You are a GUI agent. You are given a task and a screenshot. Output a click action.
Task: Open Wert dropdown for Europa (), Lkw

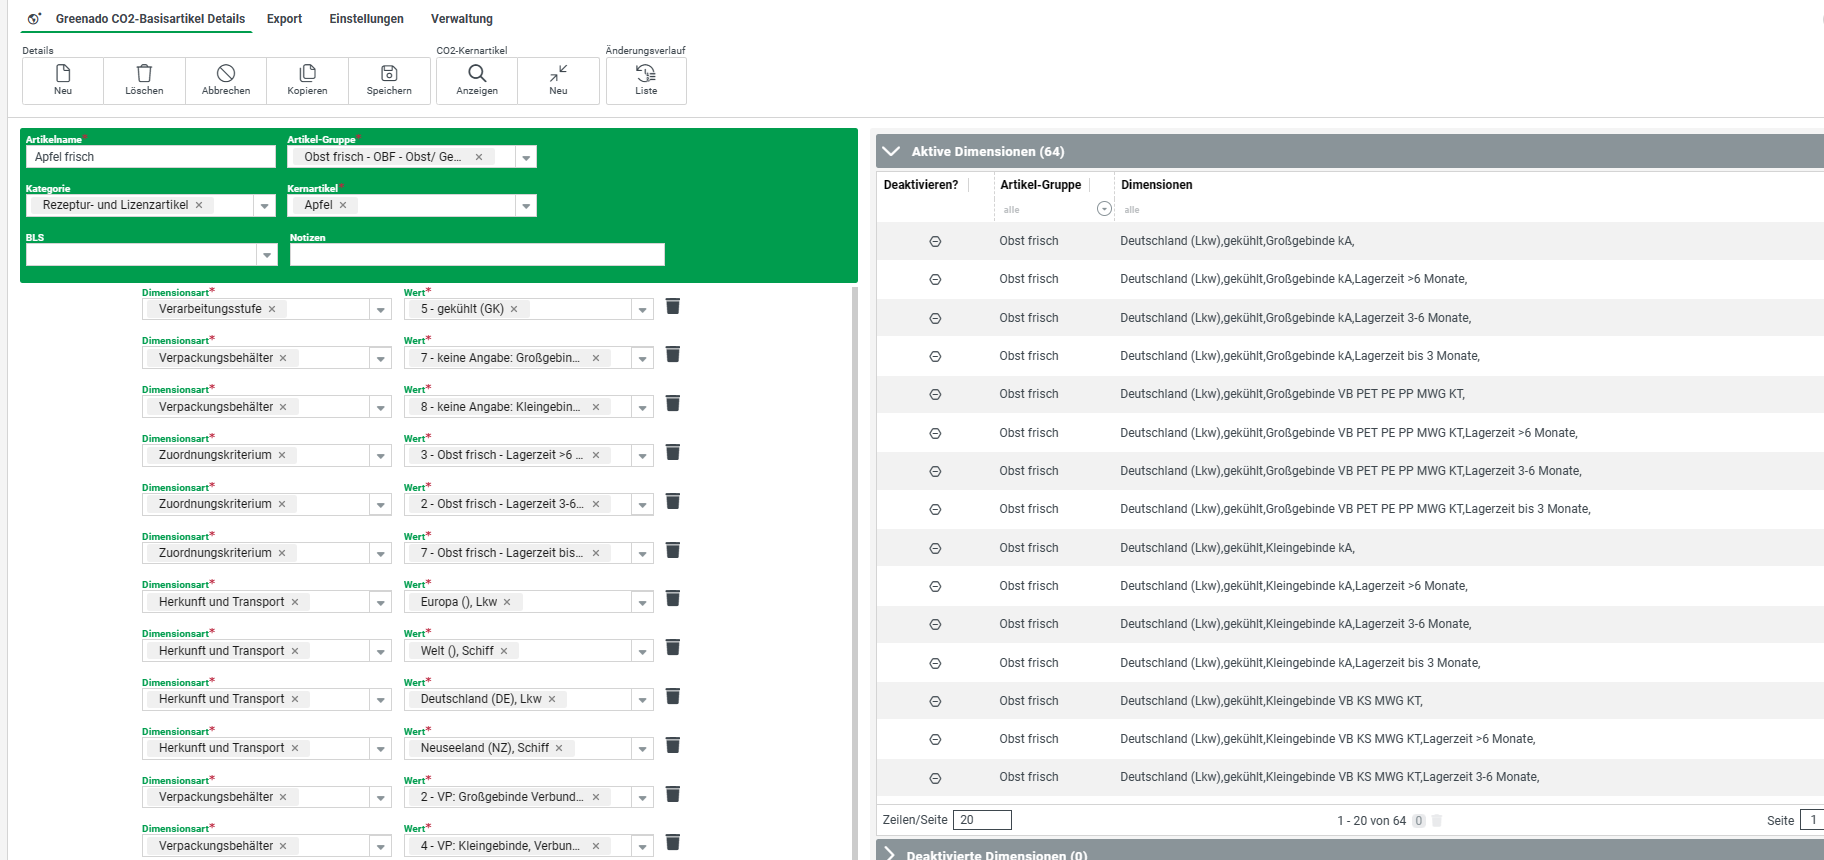(643, 603)
